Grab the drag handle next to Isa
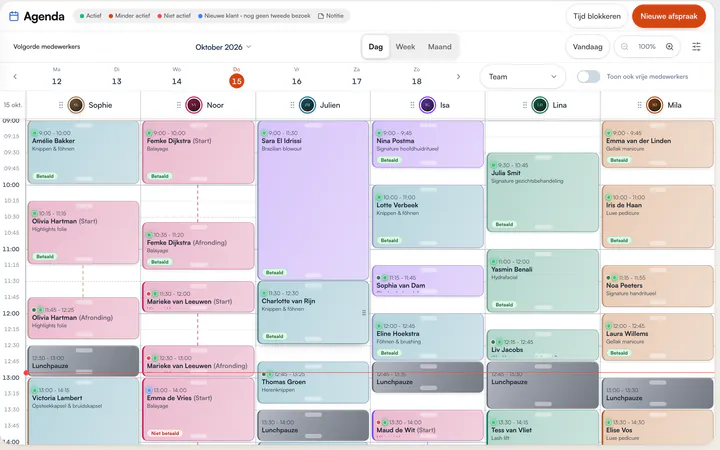The image size is (720, 450). (x=412, y=105)
